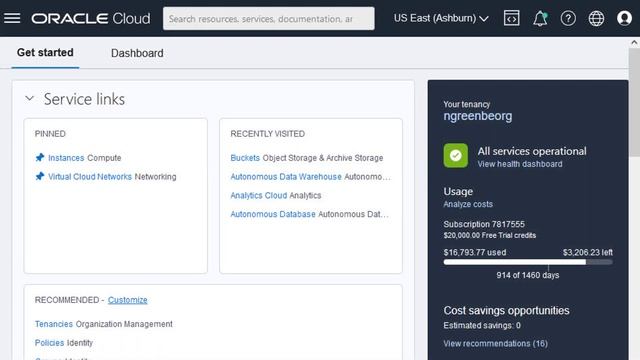Click the PINNED heading
Screen dimensions: 640x360
[x=50, y=134]
